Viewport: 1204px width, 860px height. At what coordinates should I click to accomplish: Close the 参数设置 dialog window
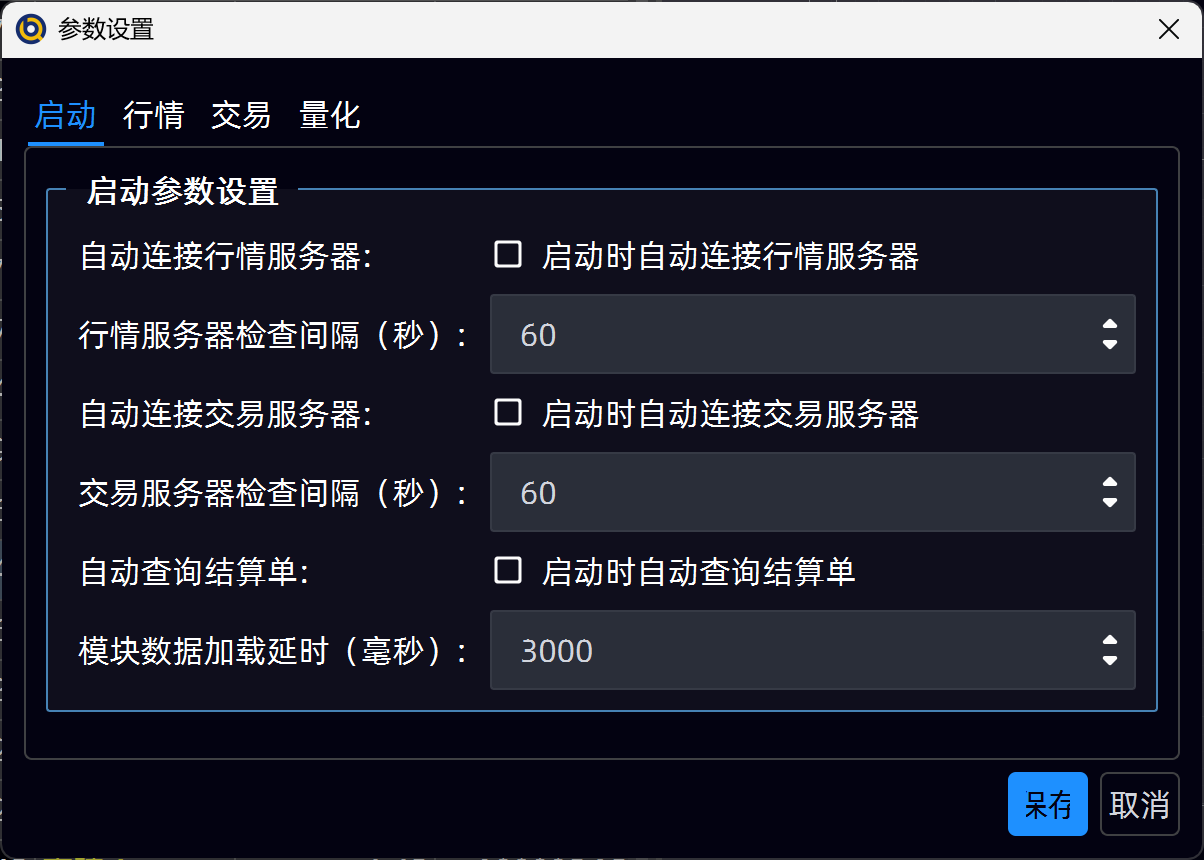1168,30
